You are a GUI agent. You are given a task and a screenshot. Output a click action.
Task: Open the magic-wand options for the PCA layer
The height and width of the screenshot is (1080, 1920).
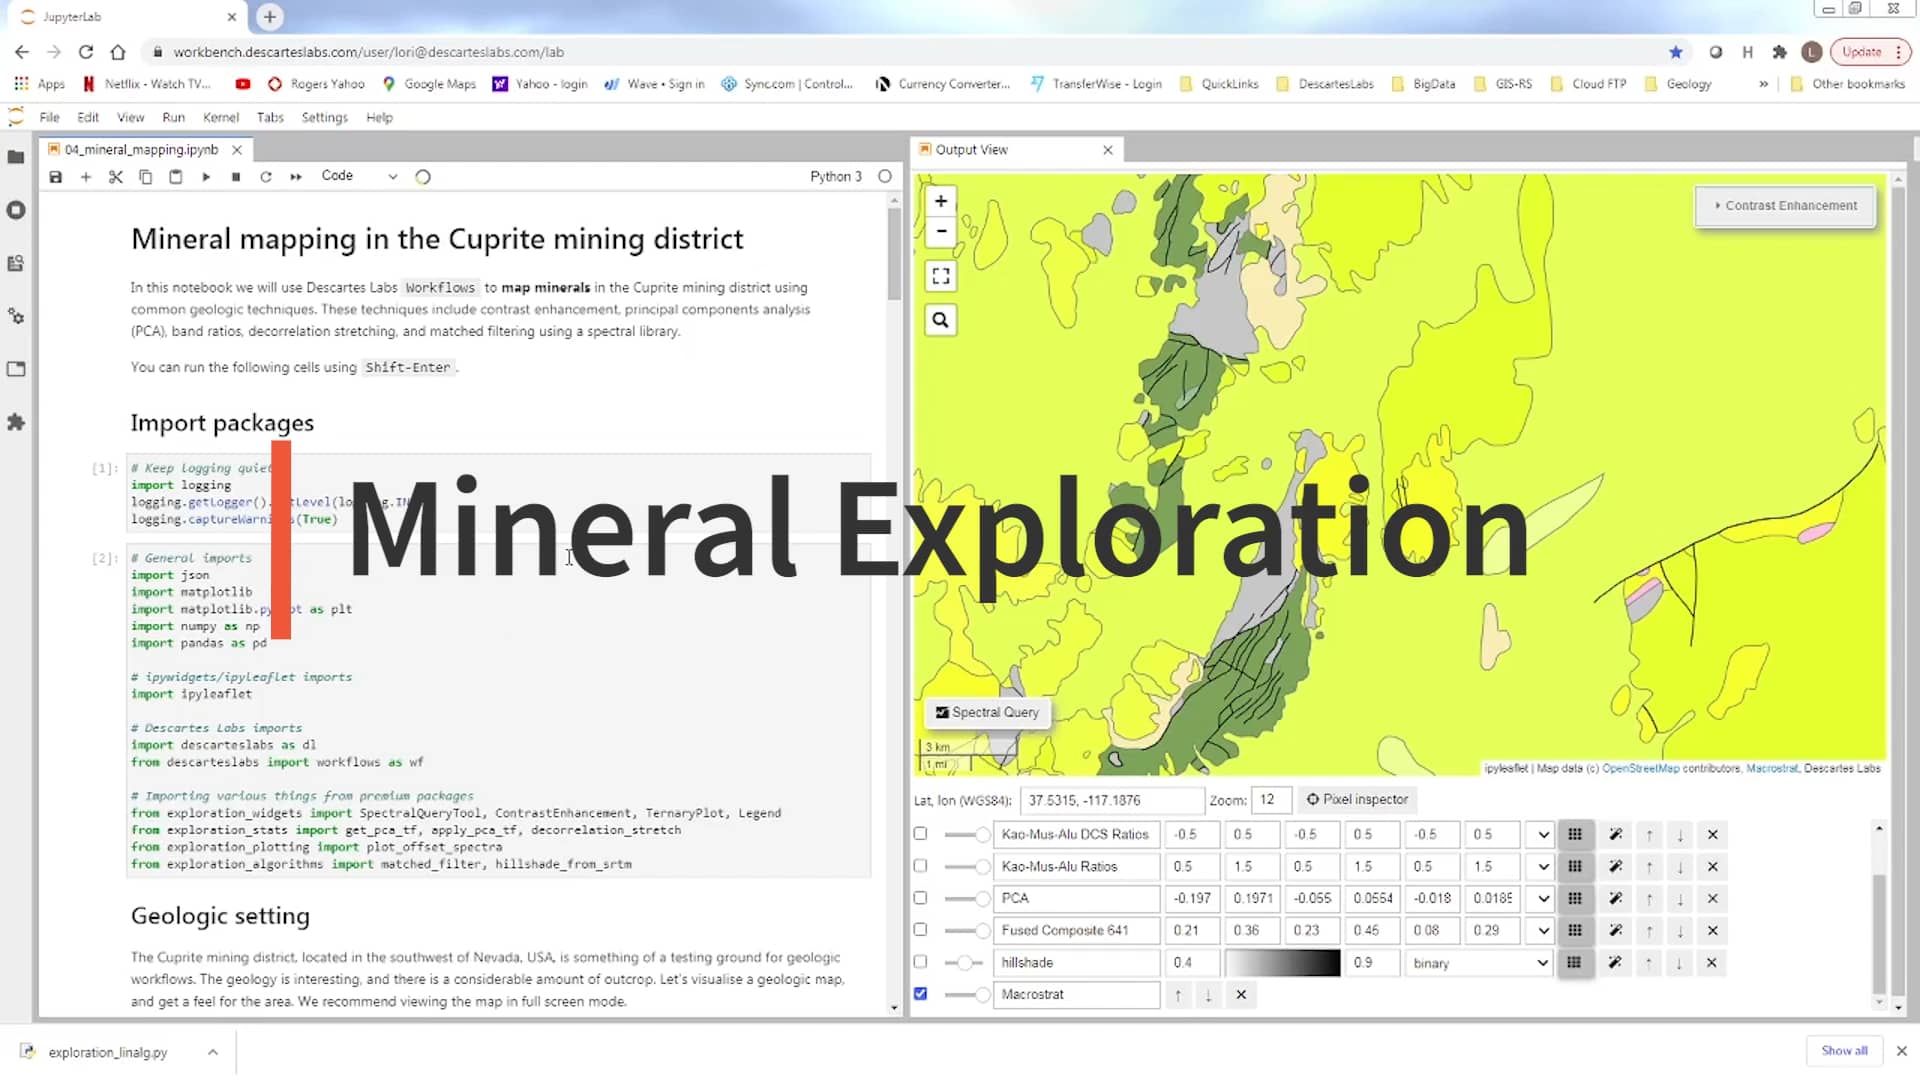(x=1614, y=898)
